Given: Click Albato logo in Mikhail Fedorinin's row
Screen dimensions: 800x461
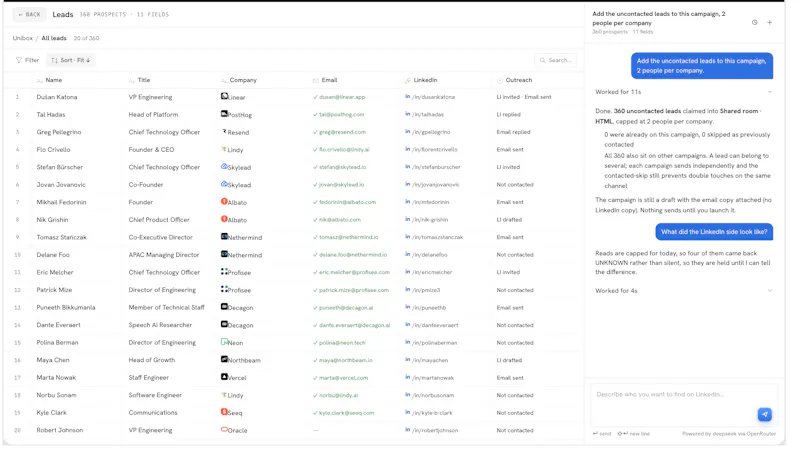Looking at the screenshot, I should point(224,201).
